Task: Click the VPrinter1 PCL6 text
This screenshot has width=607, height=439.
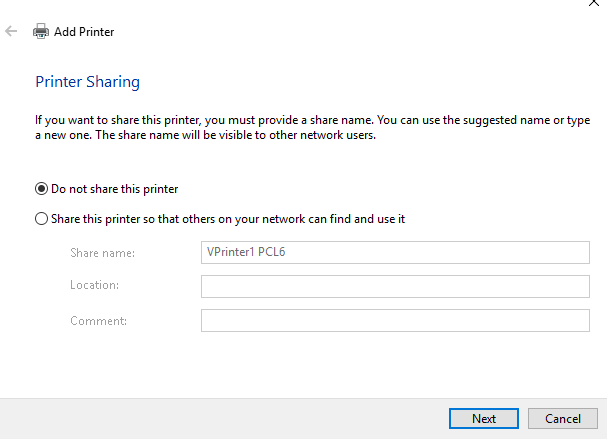Action: click(x=246, y=252)
